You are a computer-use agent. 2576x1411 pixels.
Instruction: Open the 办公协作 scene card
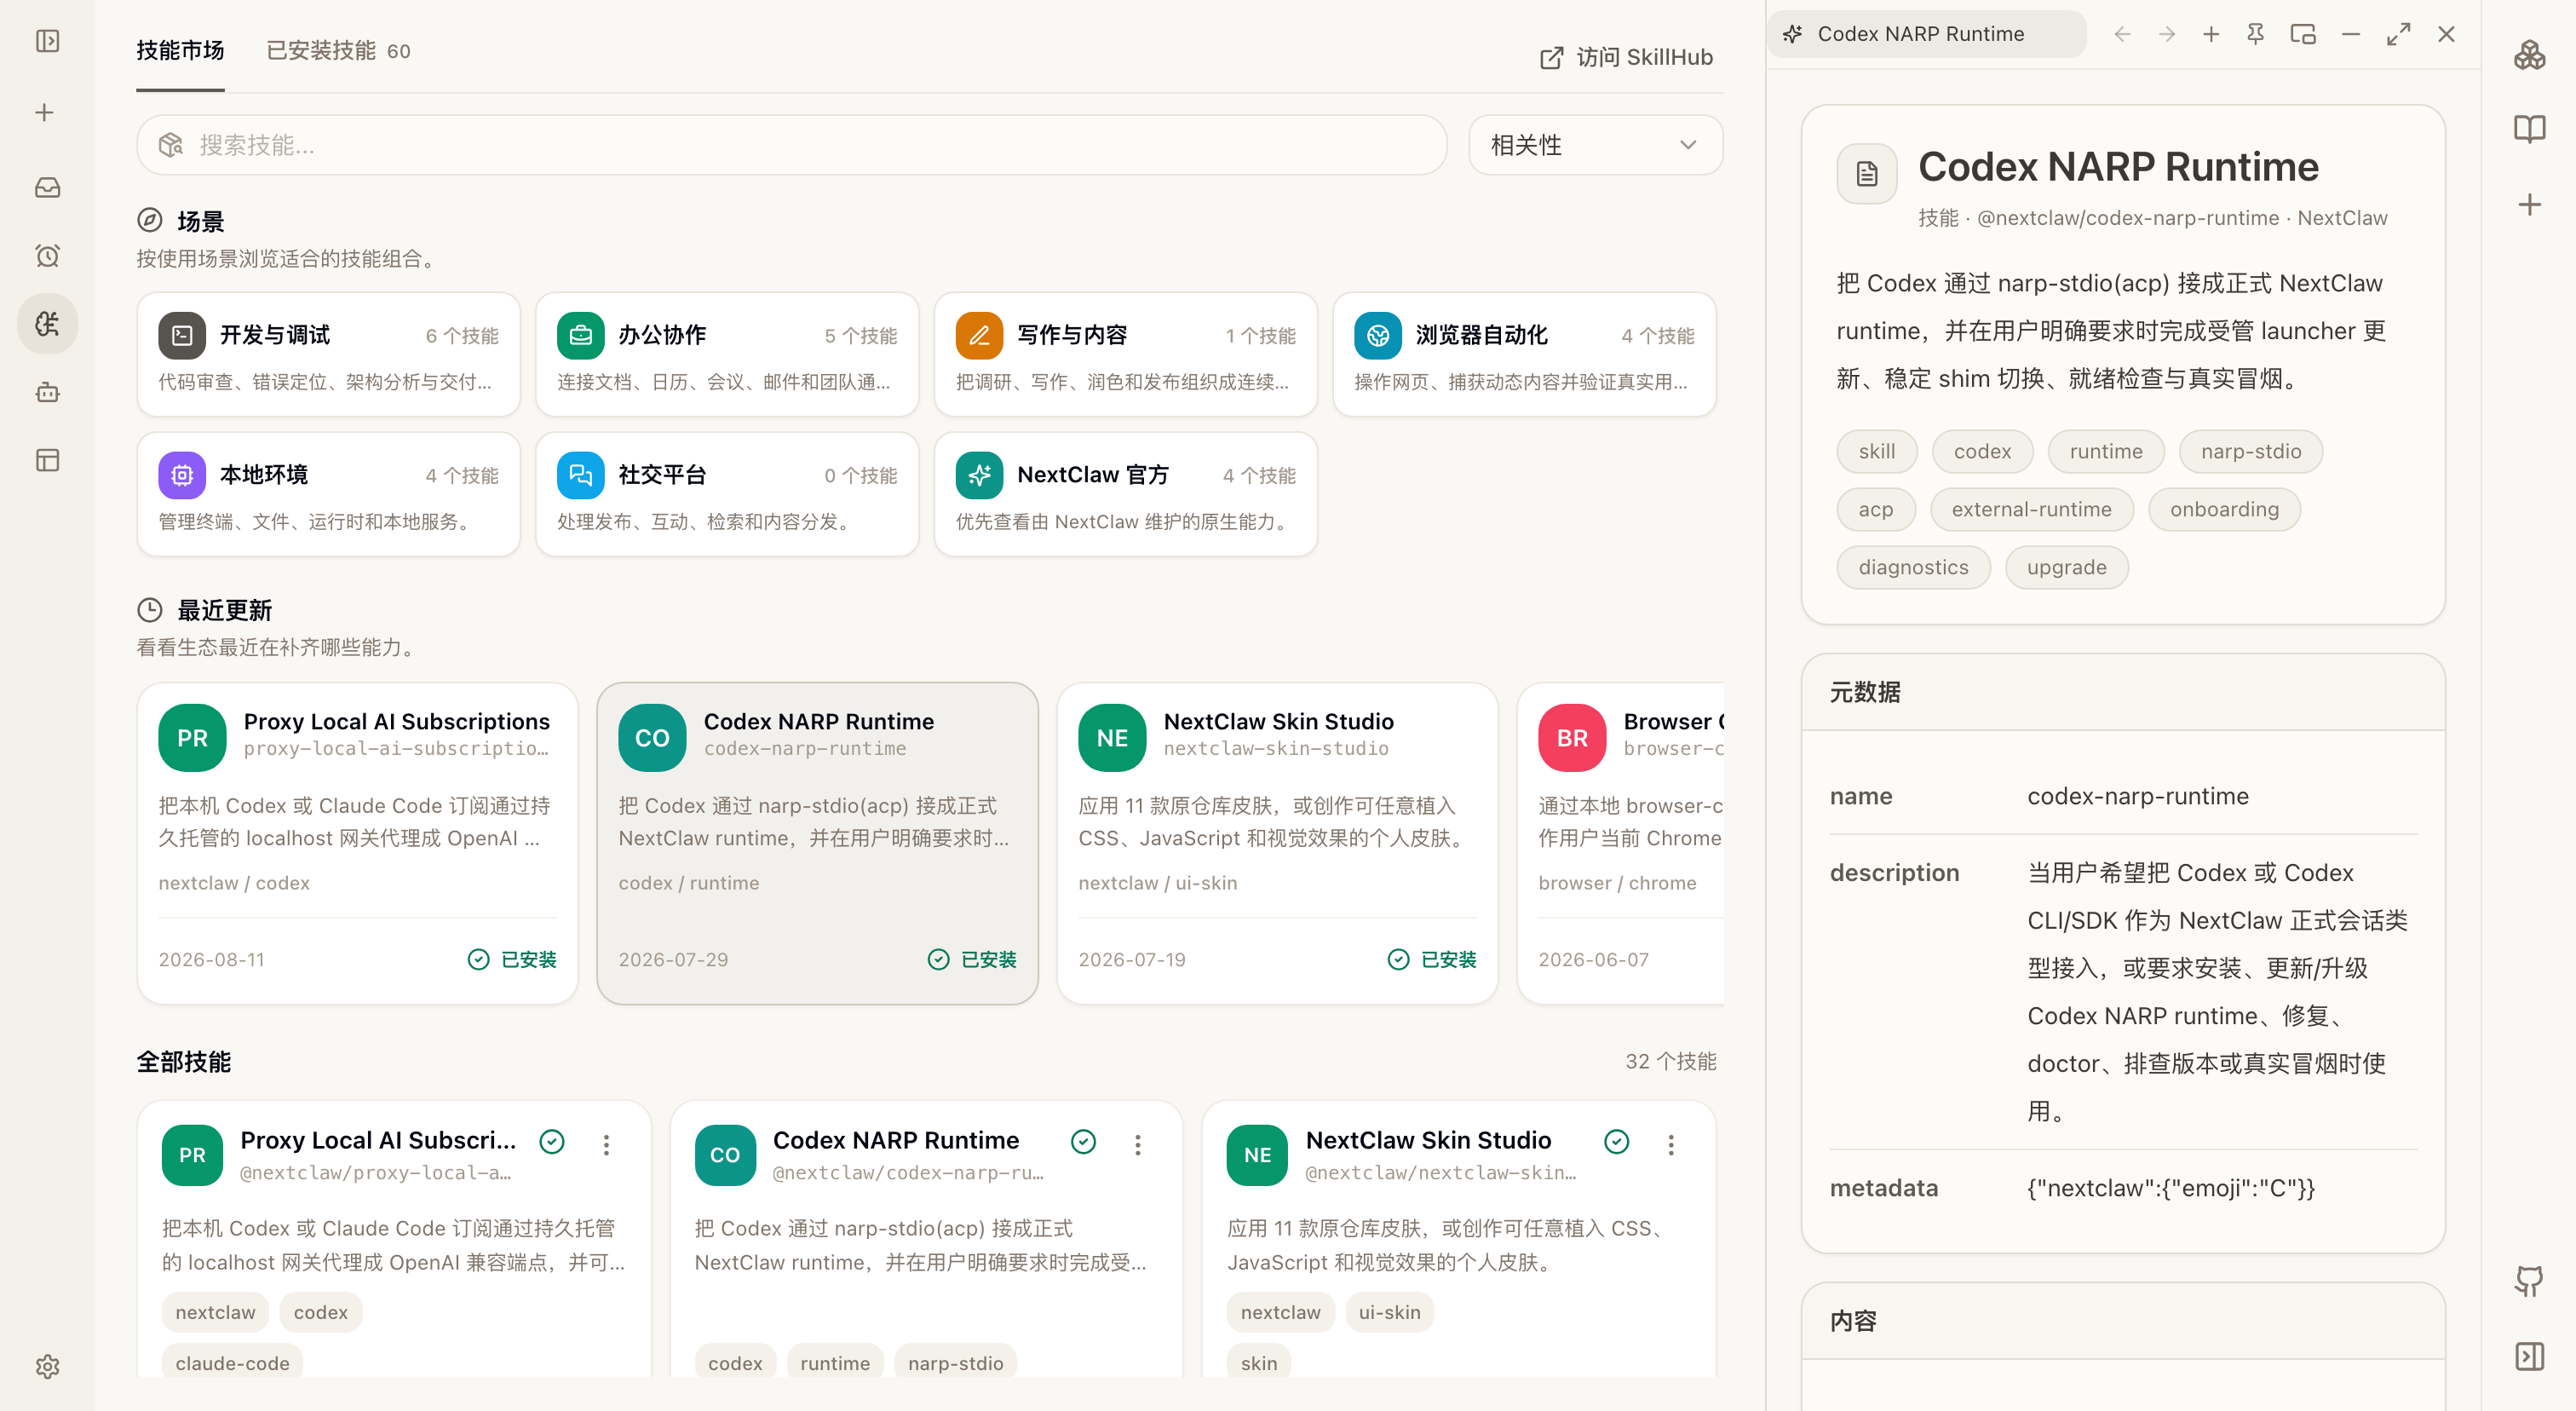(727, 354)
